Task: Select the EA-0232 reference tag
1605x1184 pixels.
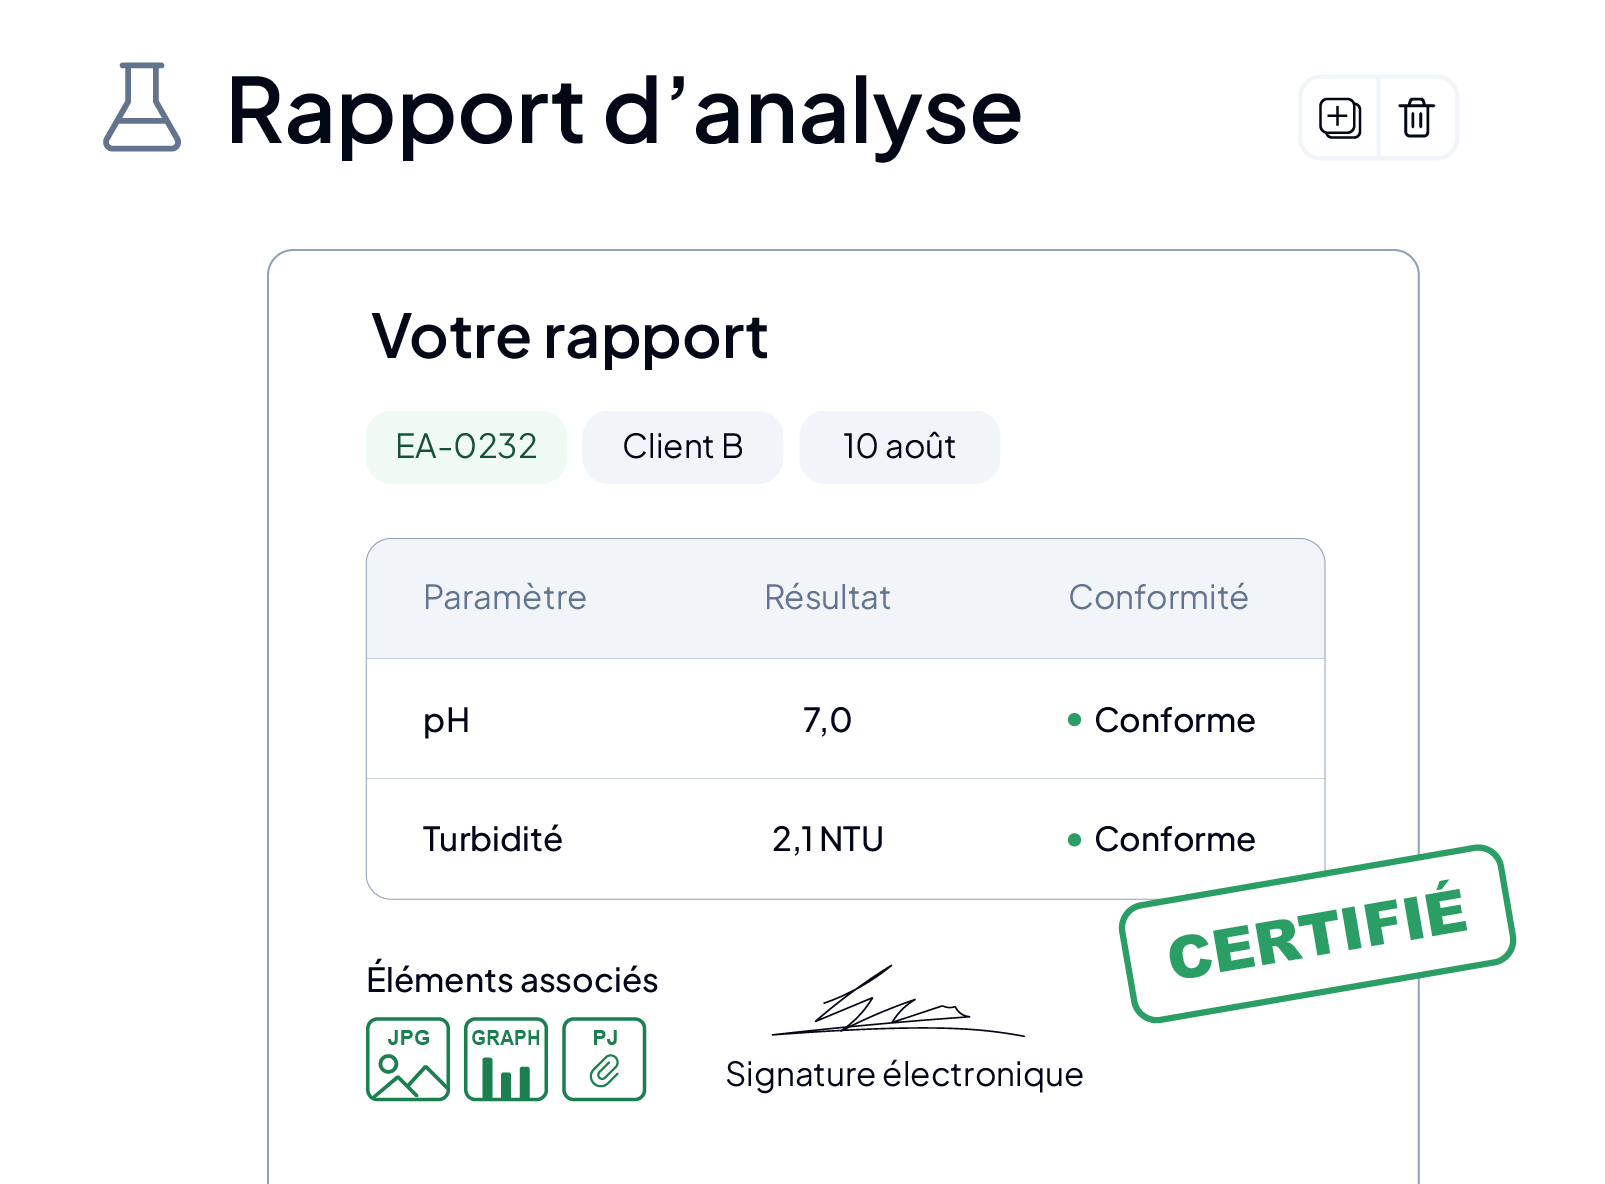Action: click(466, 447)
